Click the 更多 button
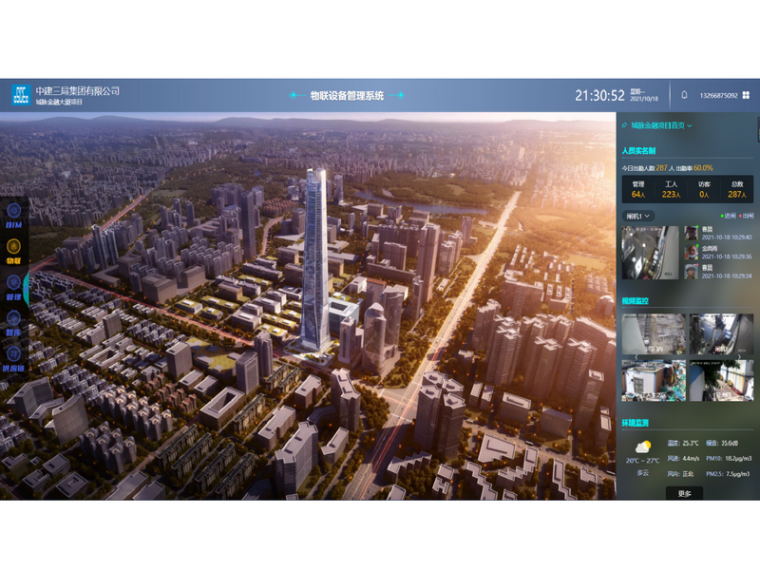The image size is (760, 570). (x=684, y=493)
